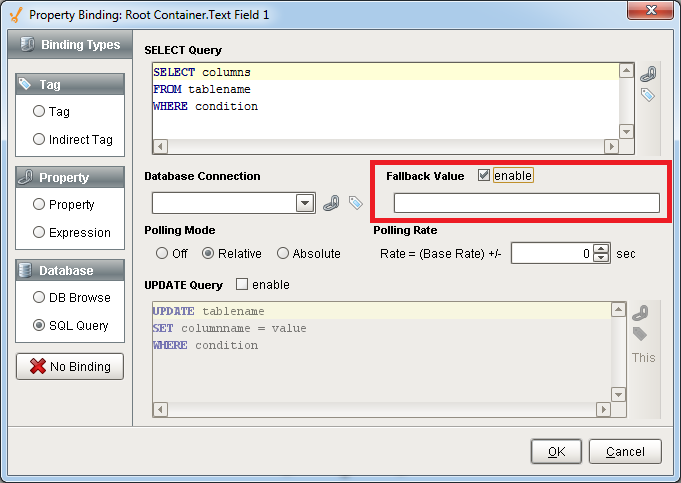Click link icon next to Database Connection
681x483 pixels.
(x=332, y=203)
